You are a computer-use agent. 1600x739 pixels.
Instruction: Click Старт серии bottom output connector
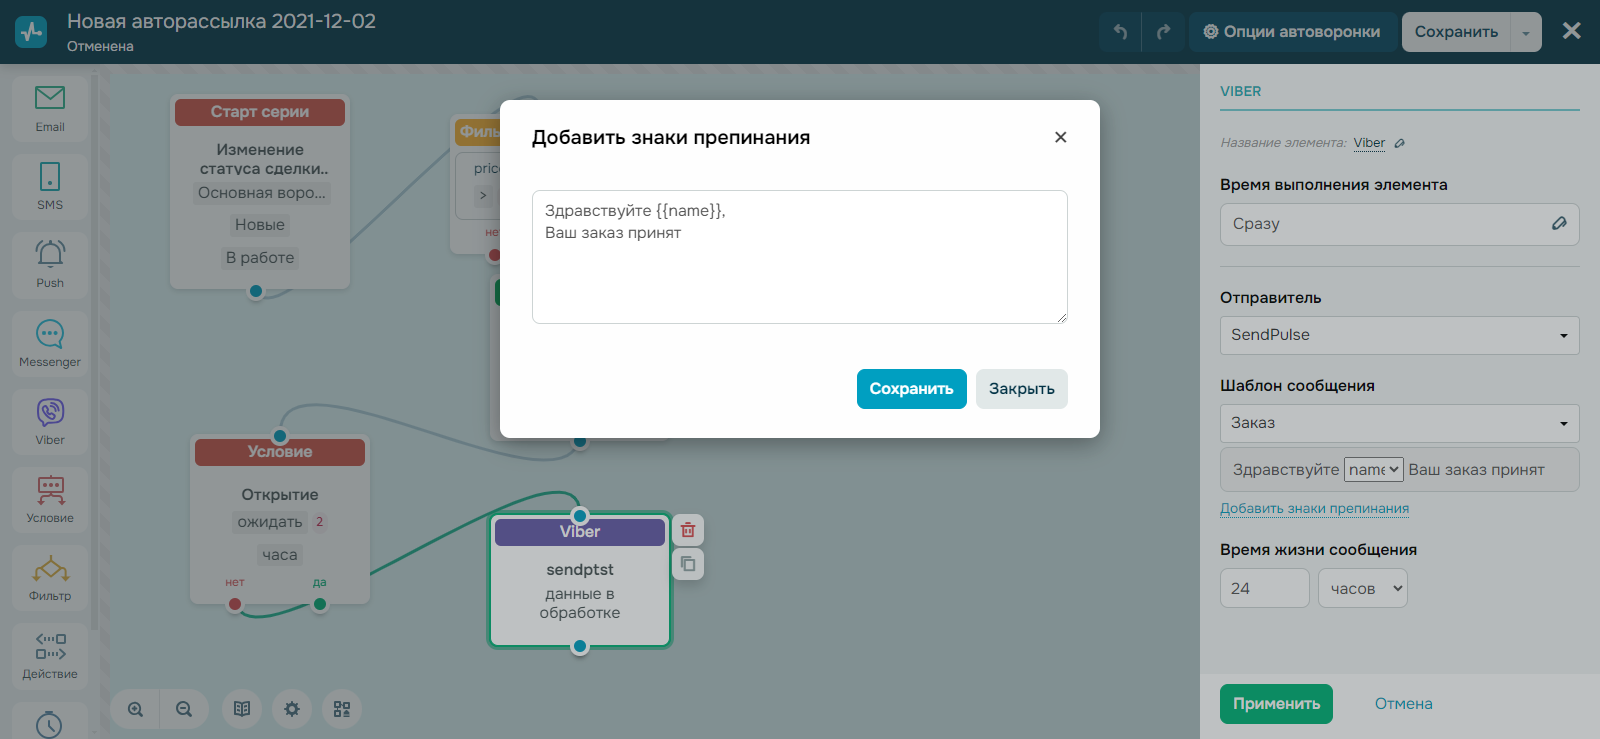(256, 291)
